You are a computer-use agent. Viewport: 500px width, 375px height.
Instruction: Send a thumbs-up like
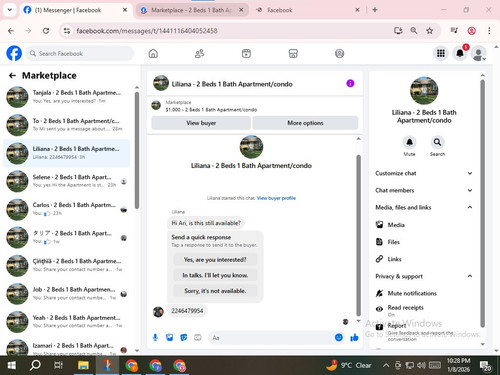[354, 338]
